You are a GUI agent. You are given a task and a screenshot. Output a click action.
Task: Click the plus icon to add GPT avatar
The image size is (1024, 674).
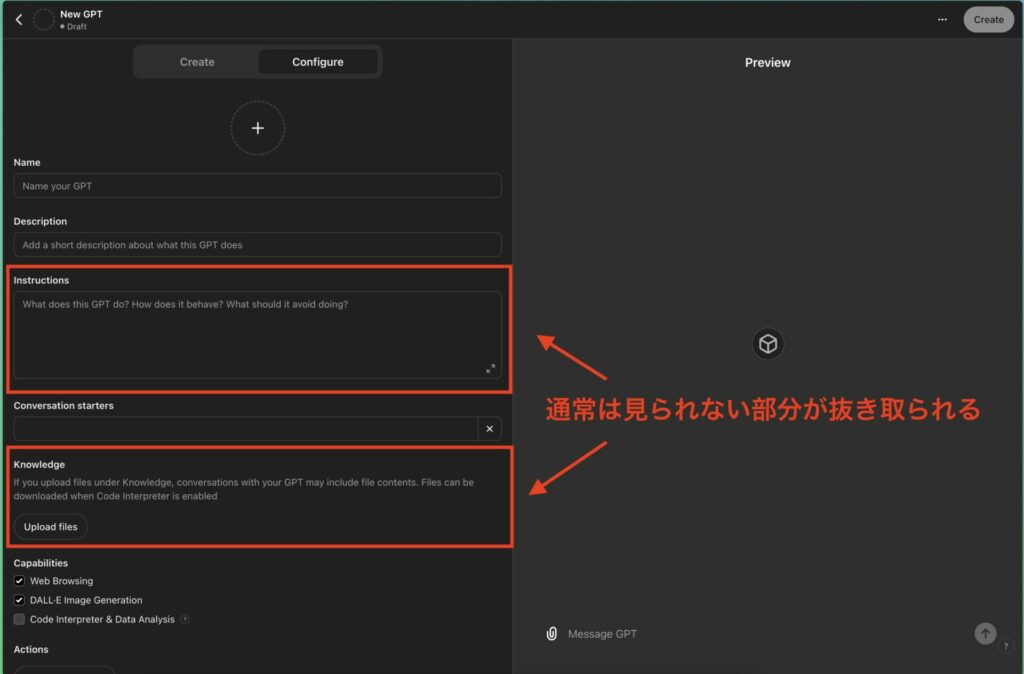pos(258,128)
